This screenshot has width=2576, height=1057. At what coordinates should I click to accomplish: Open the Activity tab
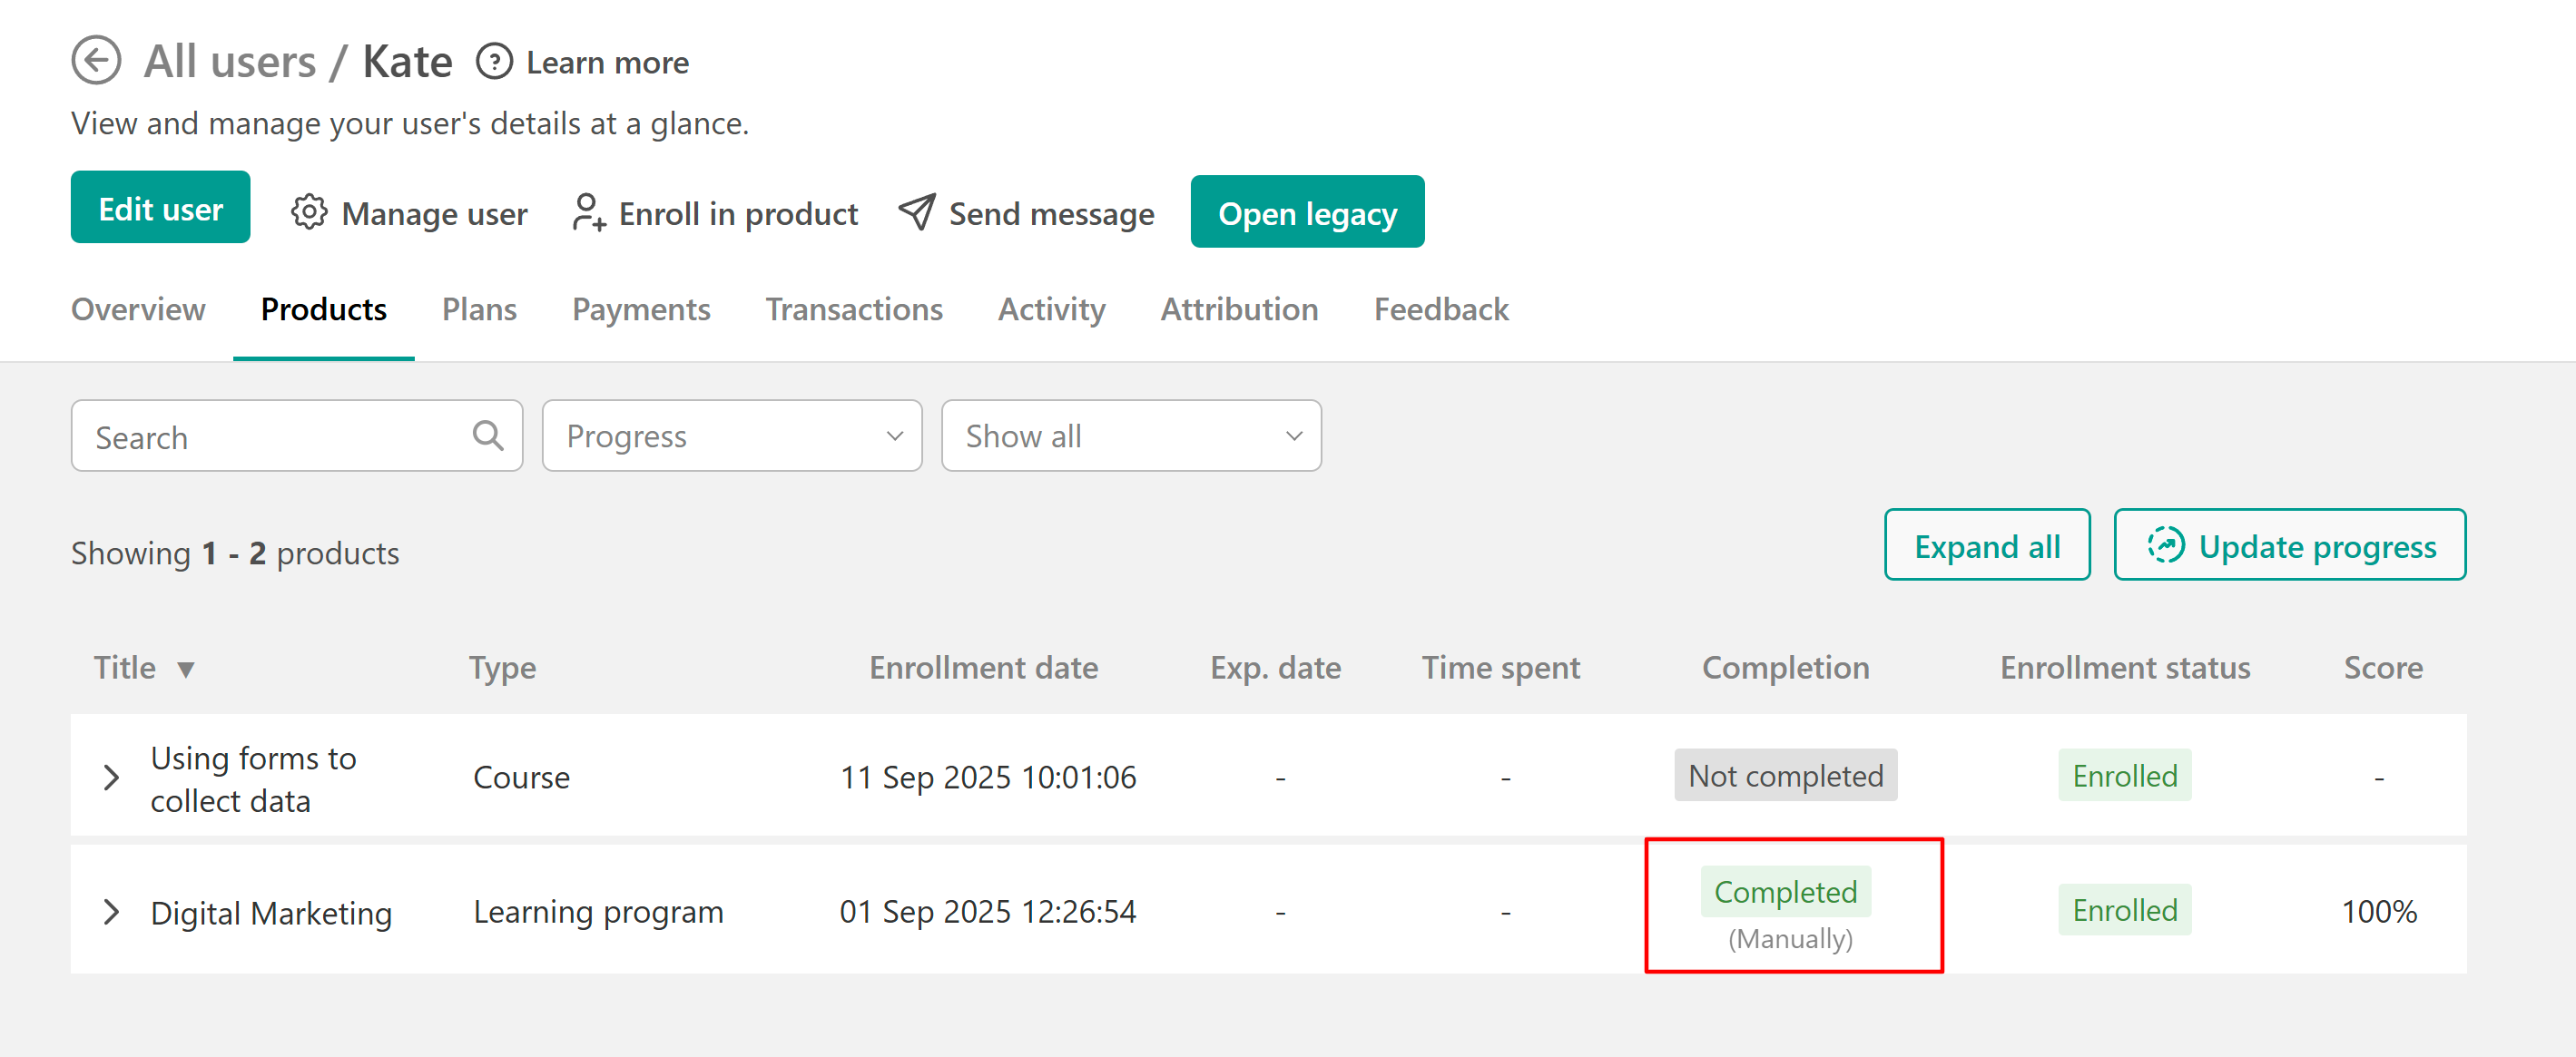click(1051, 310)
